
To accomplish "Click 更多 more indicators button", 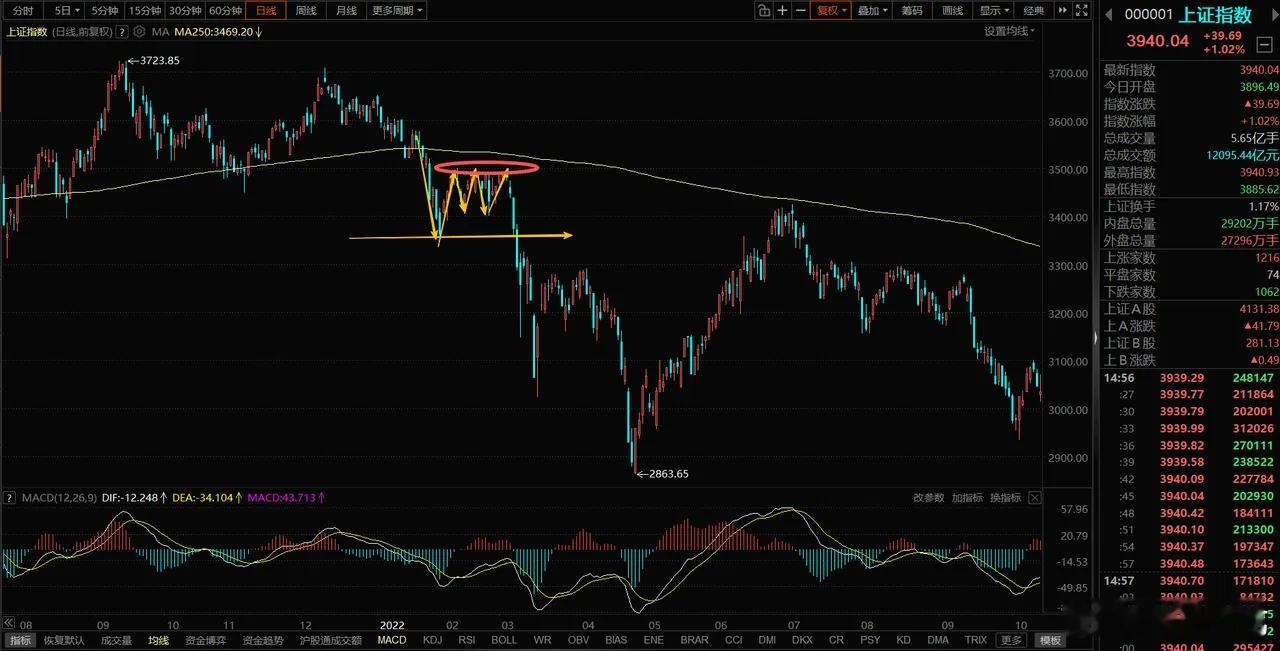I will (x=1011, y=640).
